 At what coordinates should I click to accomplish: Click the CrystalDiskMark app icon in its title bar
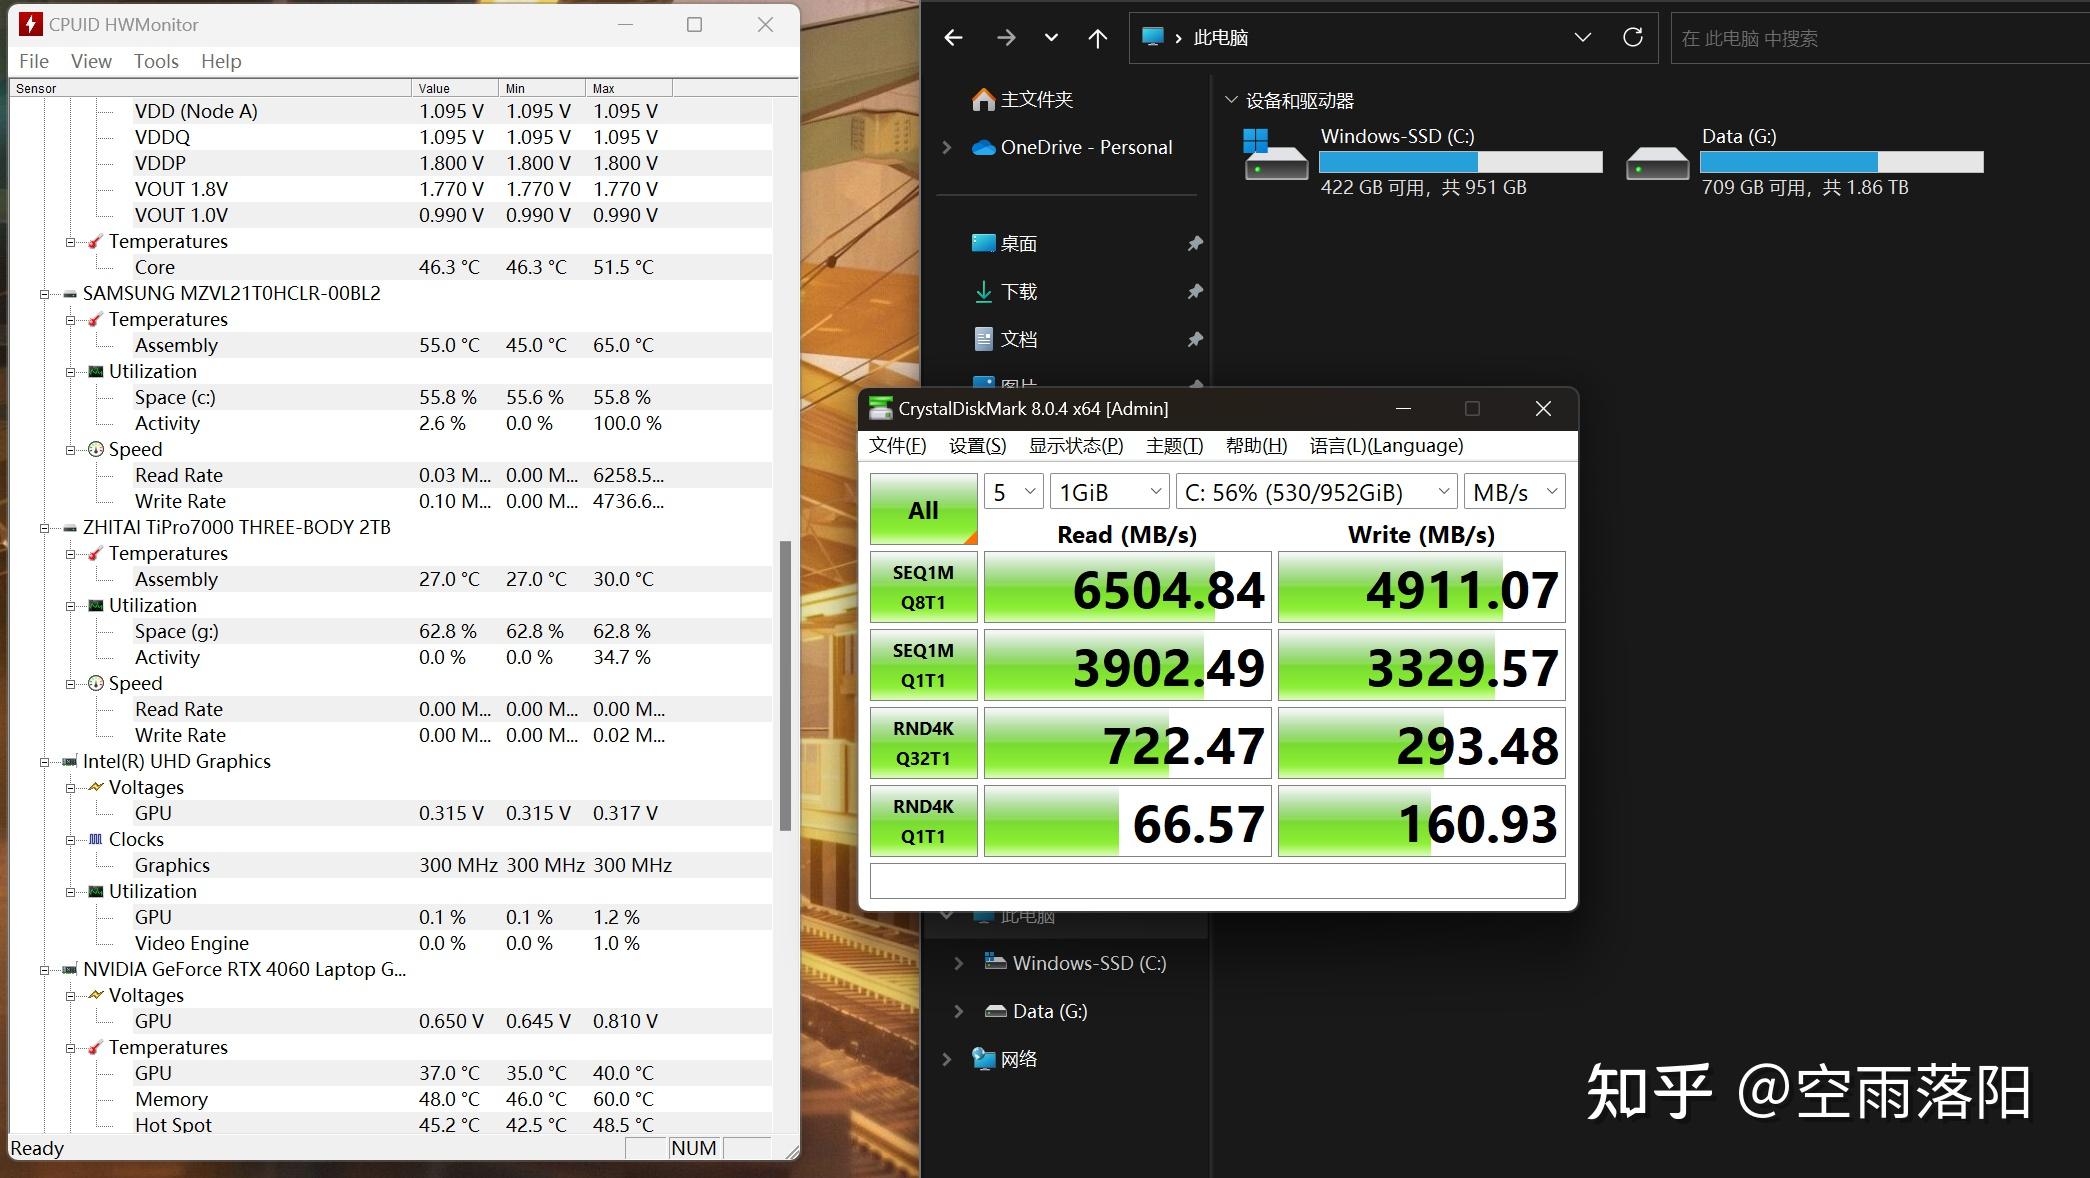click(880, 408)
